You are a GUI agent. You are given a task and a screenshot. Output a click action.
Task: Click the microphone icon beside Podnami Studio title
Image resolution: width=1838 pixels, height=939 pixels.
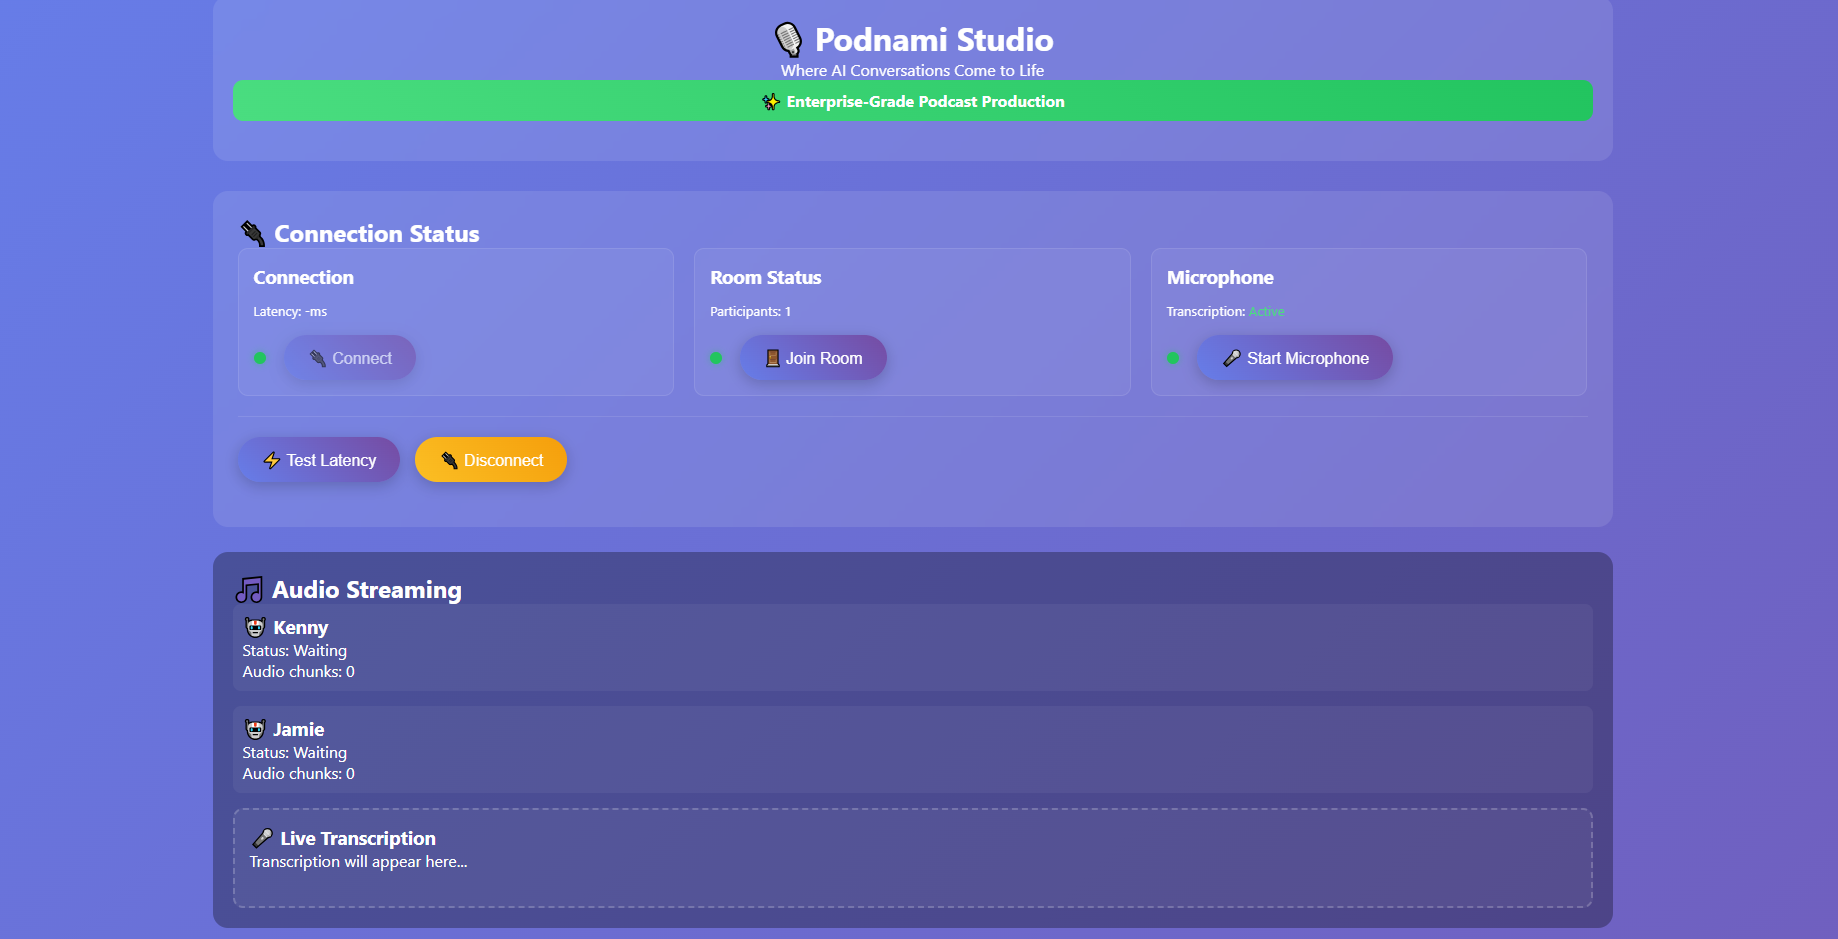coord(789,40)
